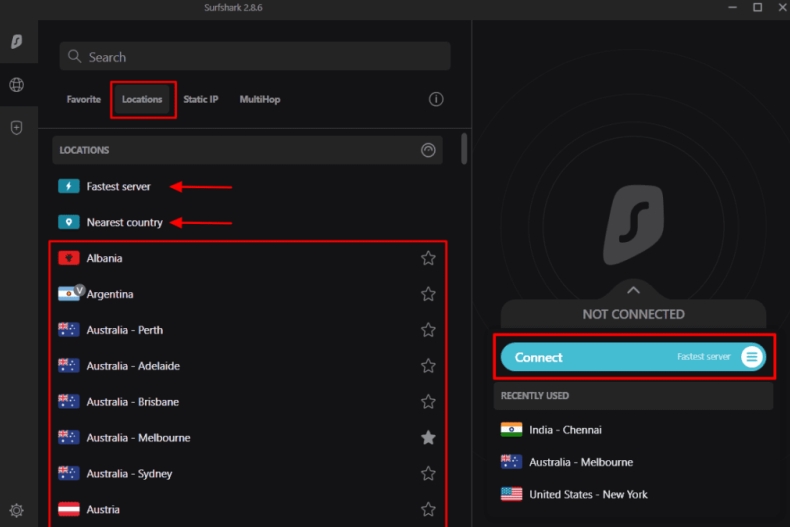Favorite the Albania server with its star
790x527 pixels.
click(428, 258)
